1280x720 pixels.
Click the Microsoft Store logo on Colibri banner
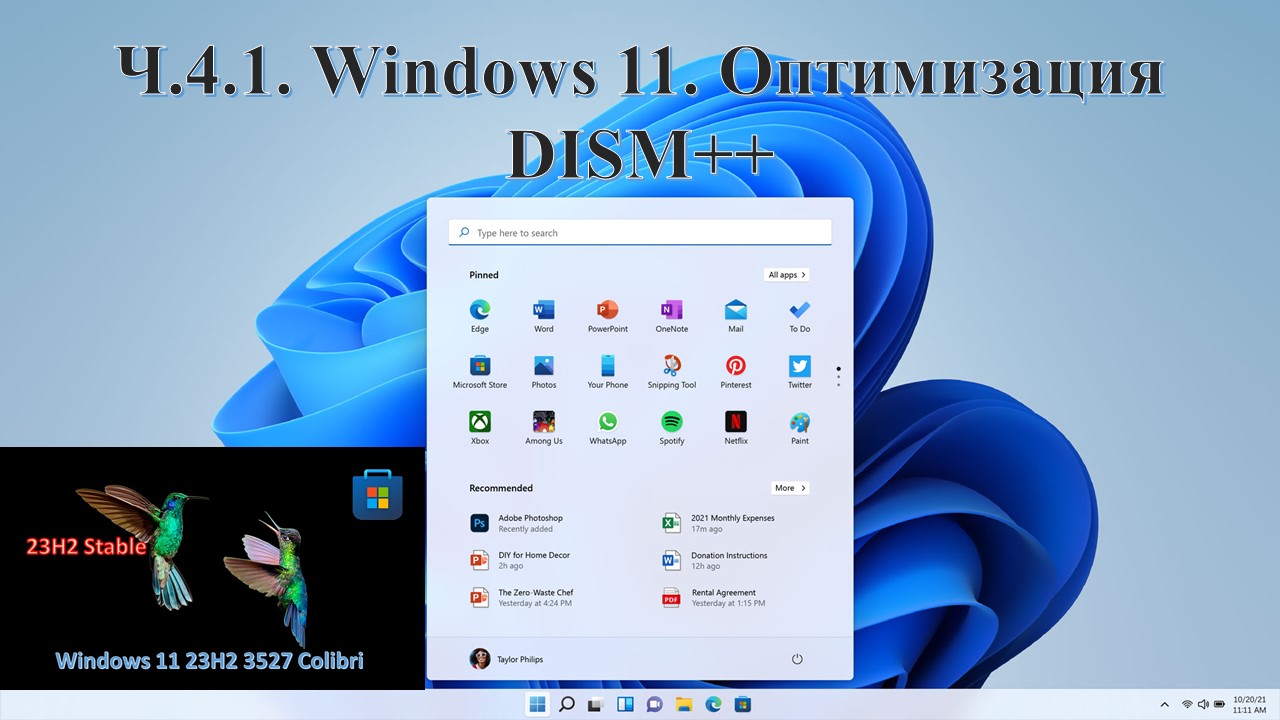[378, 497]
